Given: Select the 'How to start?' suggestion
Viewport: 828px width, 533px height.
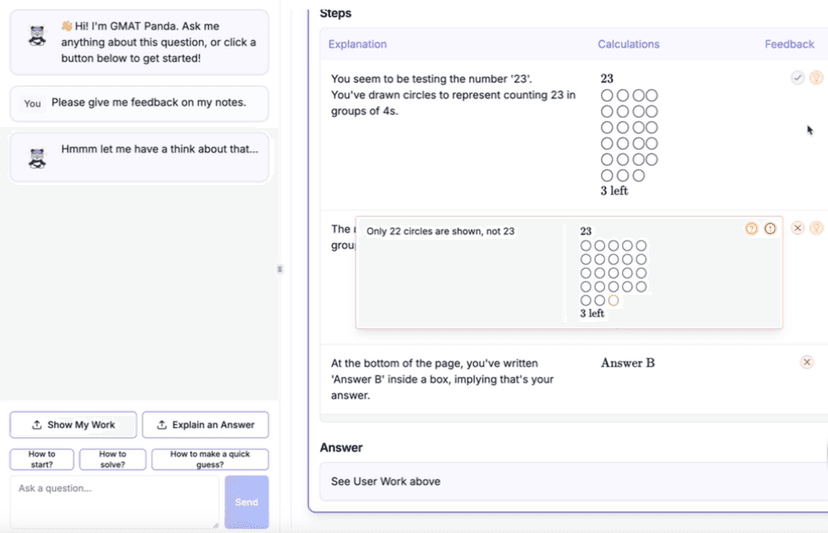Looking at the screenshot, I should point(42,459).
